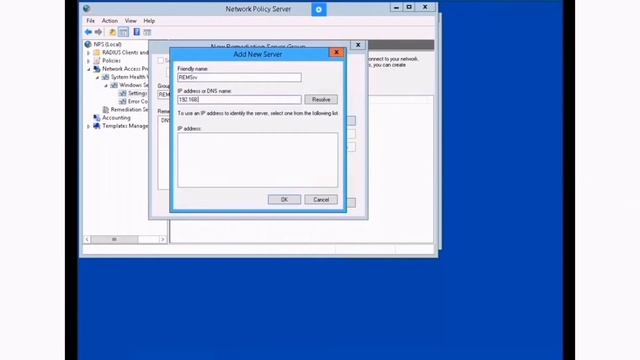Click the blue circular button in title bar
The width and height of the screenshot is (640, 360).
coord(319,9)
